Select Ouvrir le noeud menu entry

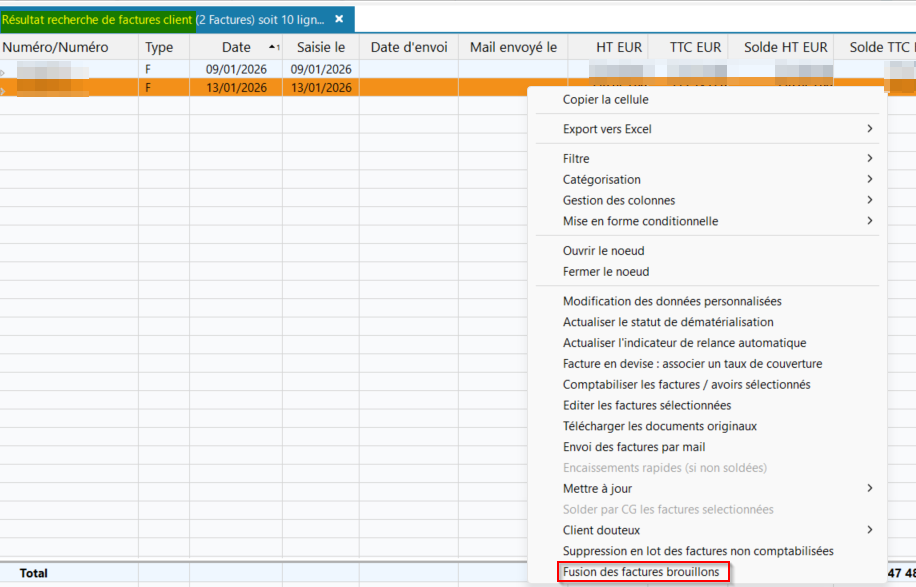(603, 251)
